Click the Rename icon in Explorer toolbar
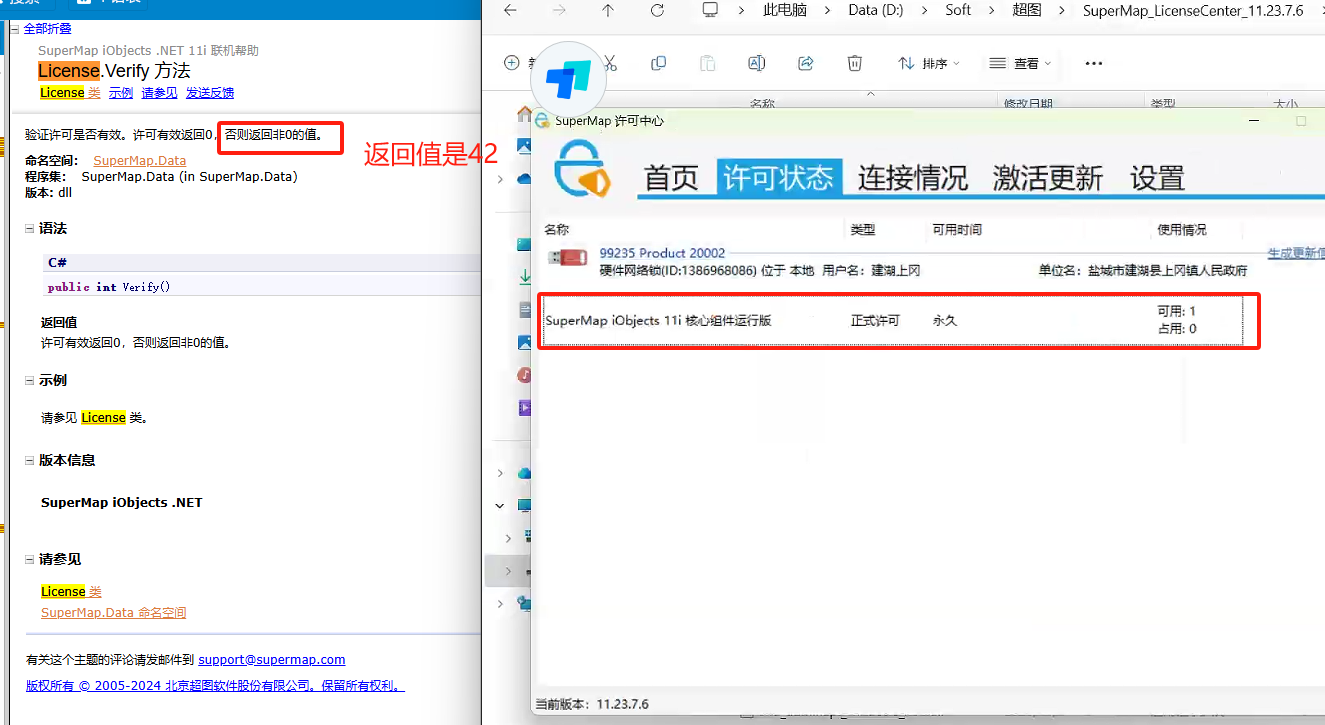The height and width of the screenshot is (725, 1325). pyautogui.click(x=756, y=63)
